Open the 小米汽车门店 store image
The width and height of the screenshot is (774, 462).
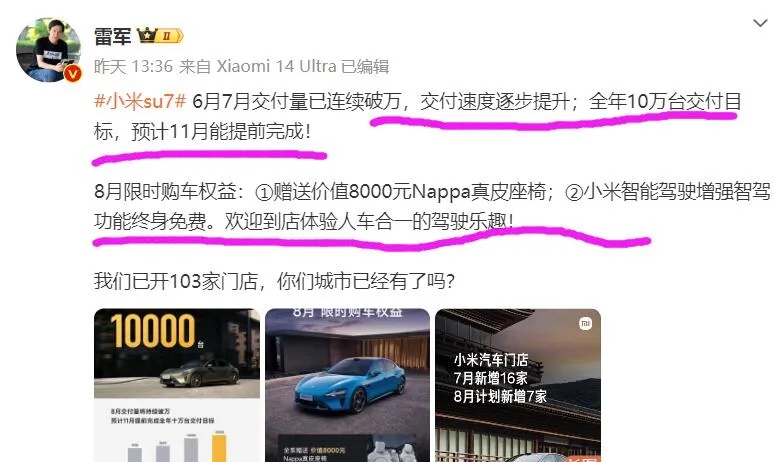click(x=518, y=385)
